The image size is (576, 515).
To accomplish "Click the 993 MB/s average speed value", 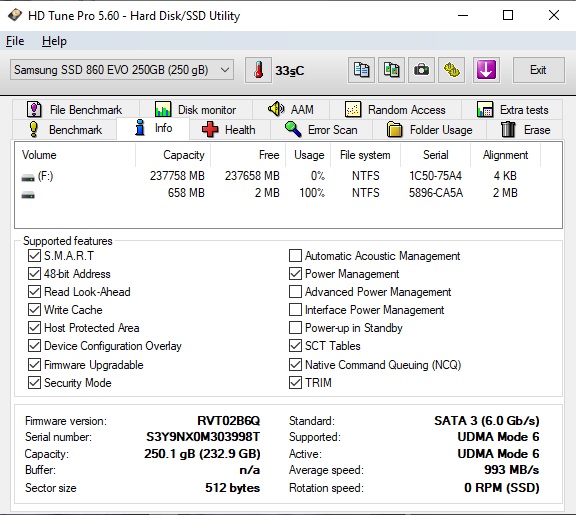I will coord(511,469).
